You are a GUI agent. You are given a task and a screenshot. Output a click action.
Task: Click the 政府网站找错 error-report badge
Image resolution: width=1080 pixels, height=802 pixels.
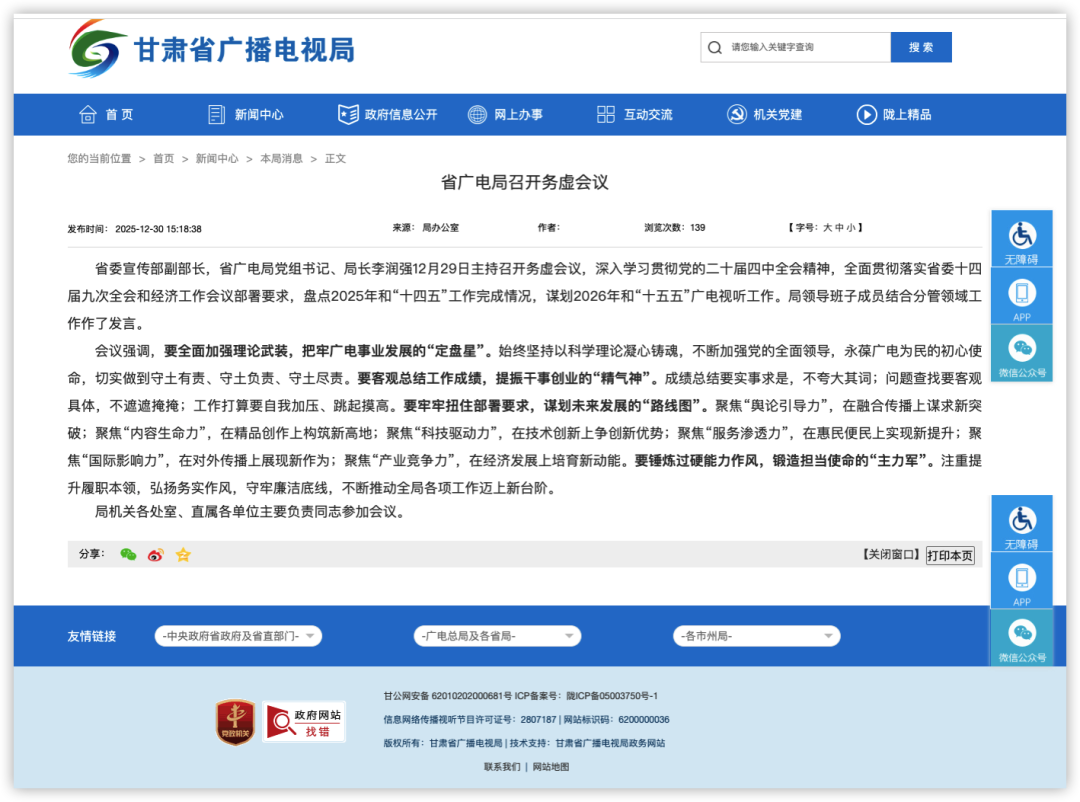(x=304, y=722)
